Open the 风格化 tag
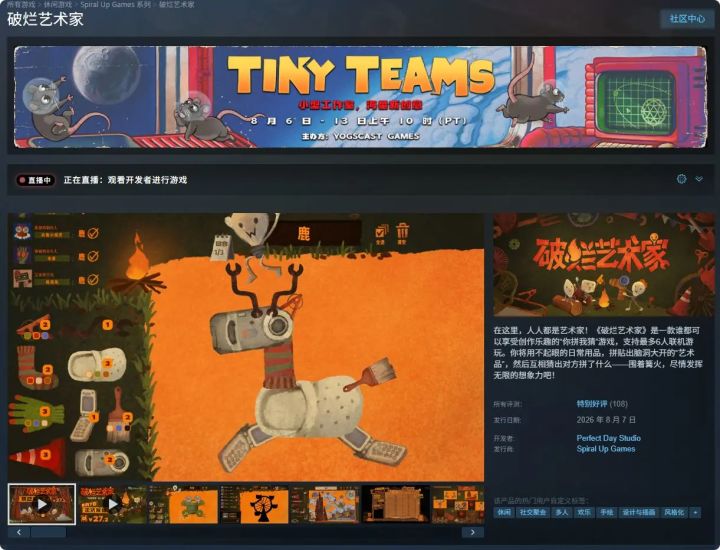The image size is (720, 550). click(674, 512)
